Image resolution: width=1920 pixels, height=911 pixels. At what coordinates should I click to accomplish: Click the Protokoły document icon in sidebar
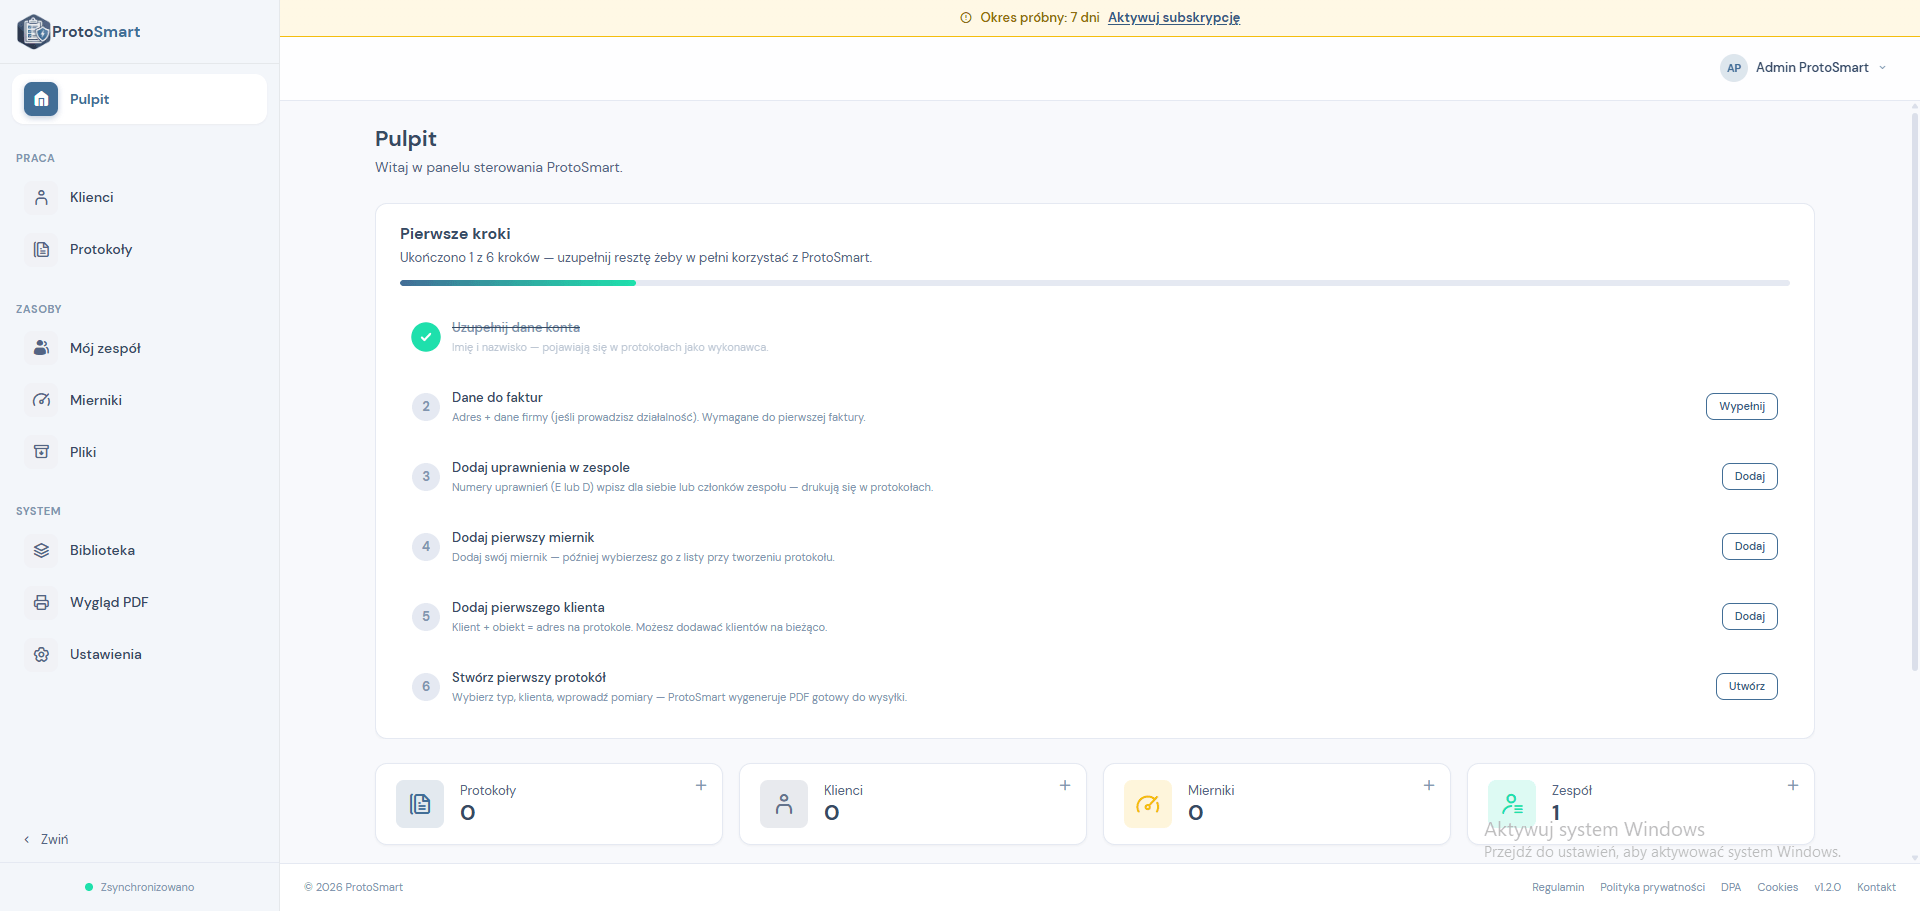pyautogui.click(x=41, y=249)
